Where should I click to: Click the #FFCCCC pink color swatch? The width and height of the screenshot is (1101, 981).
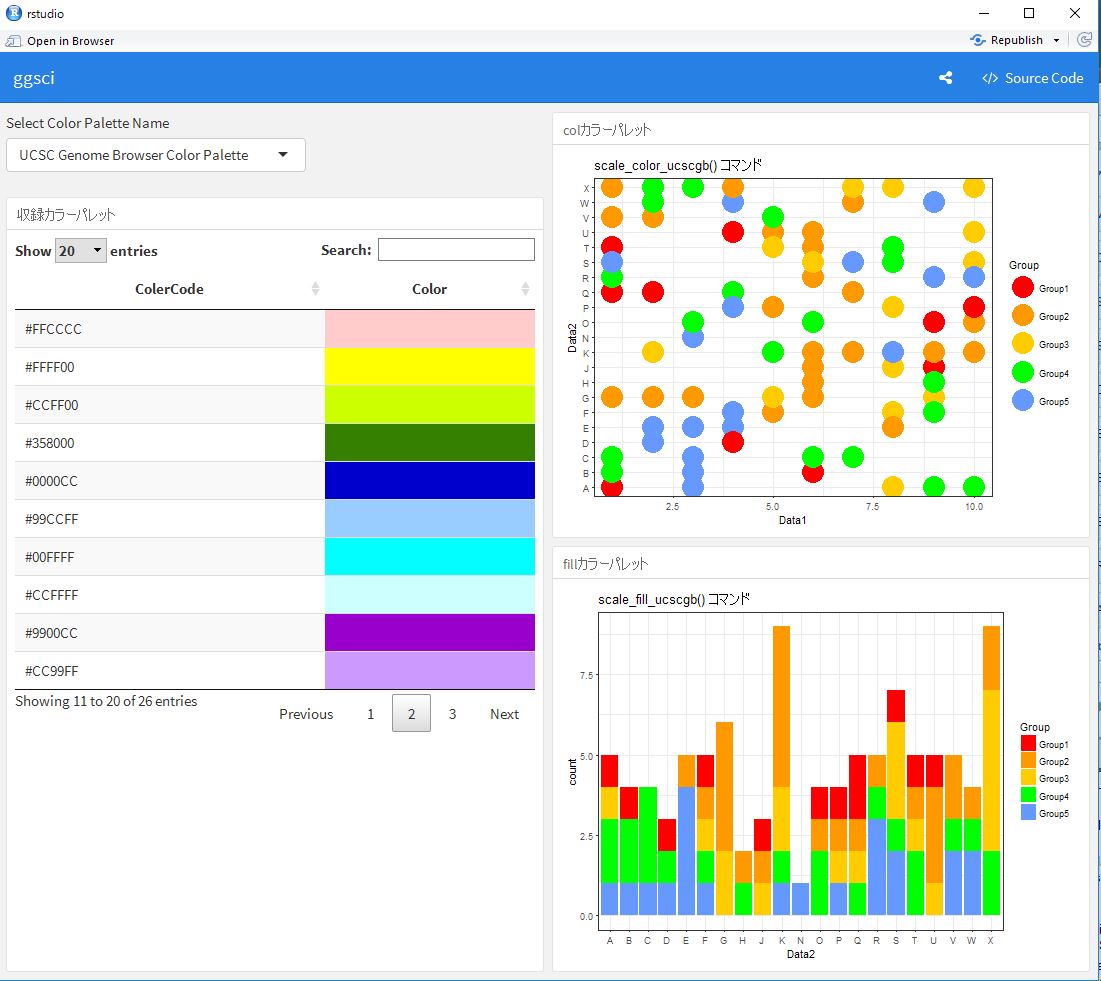tap(430, 329)
